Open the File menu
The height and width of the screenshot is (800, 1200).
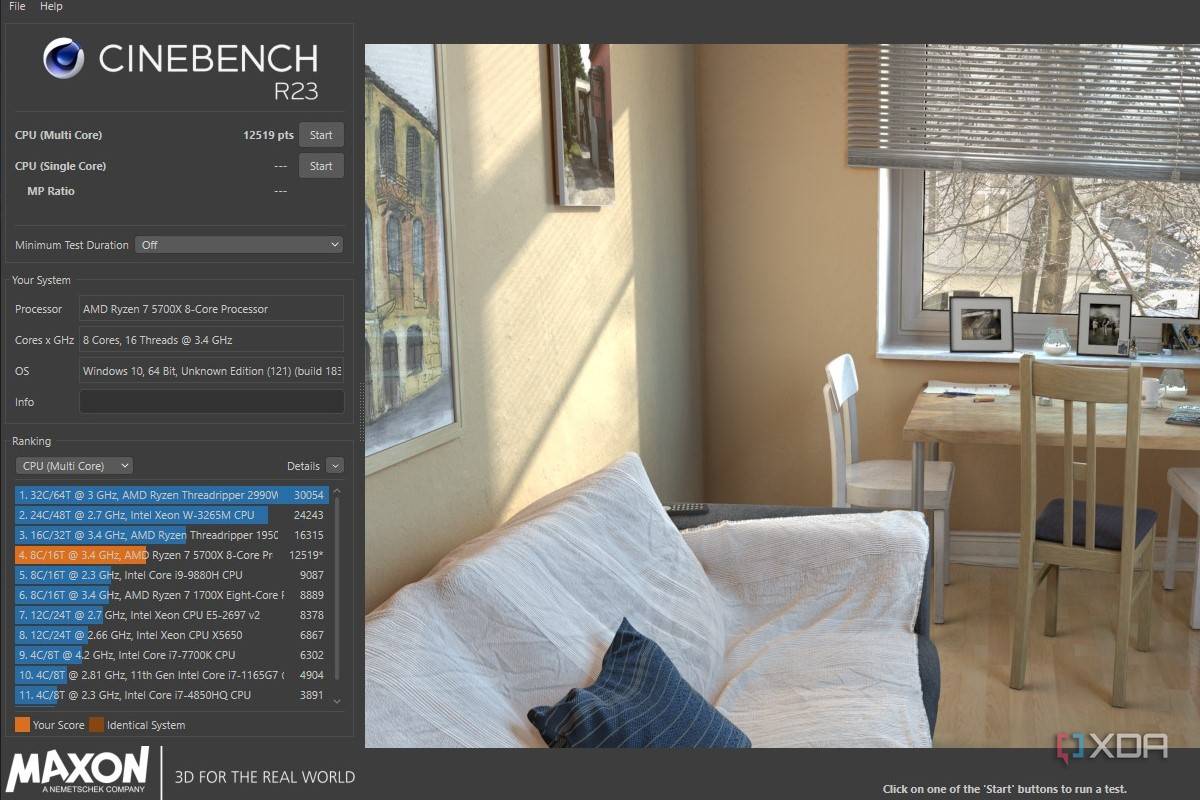click(17, 6)
